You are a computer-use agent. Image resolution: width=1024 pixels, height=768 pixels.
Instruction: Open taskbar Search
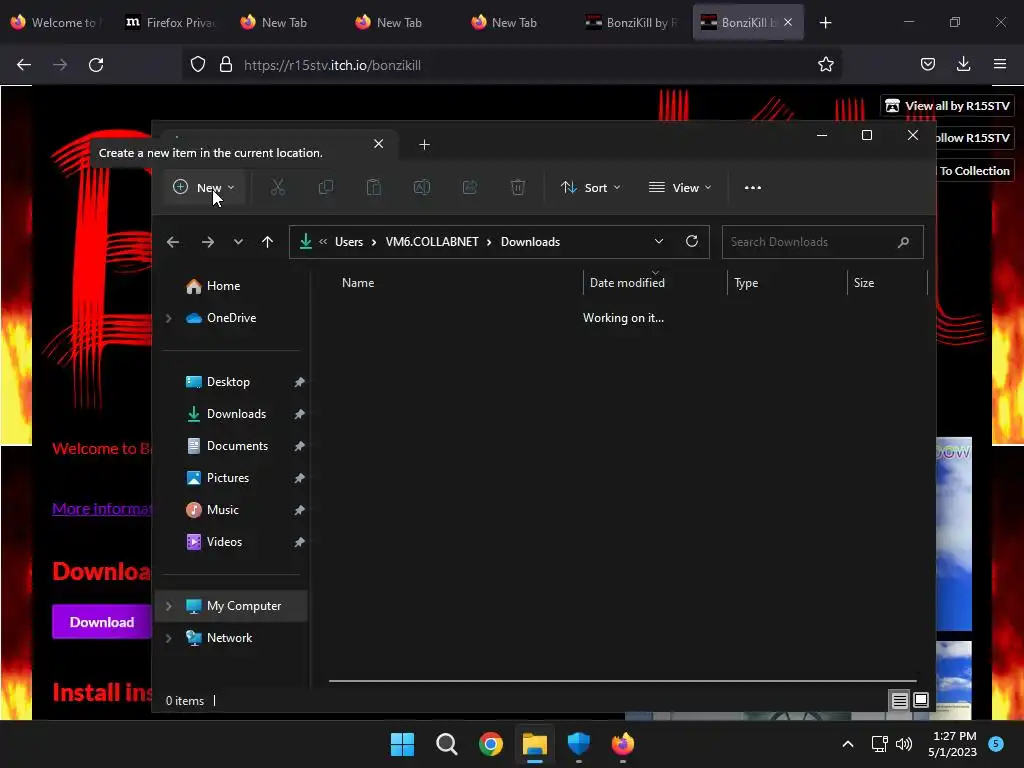[447, 744]
